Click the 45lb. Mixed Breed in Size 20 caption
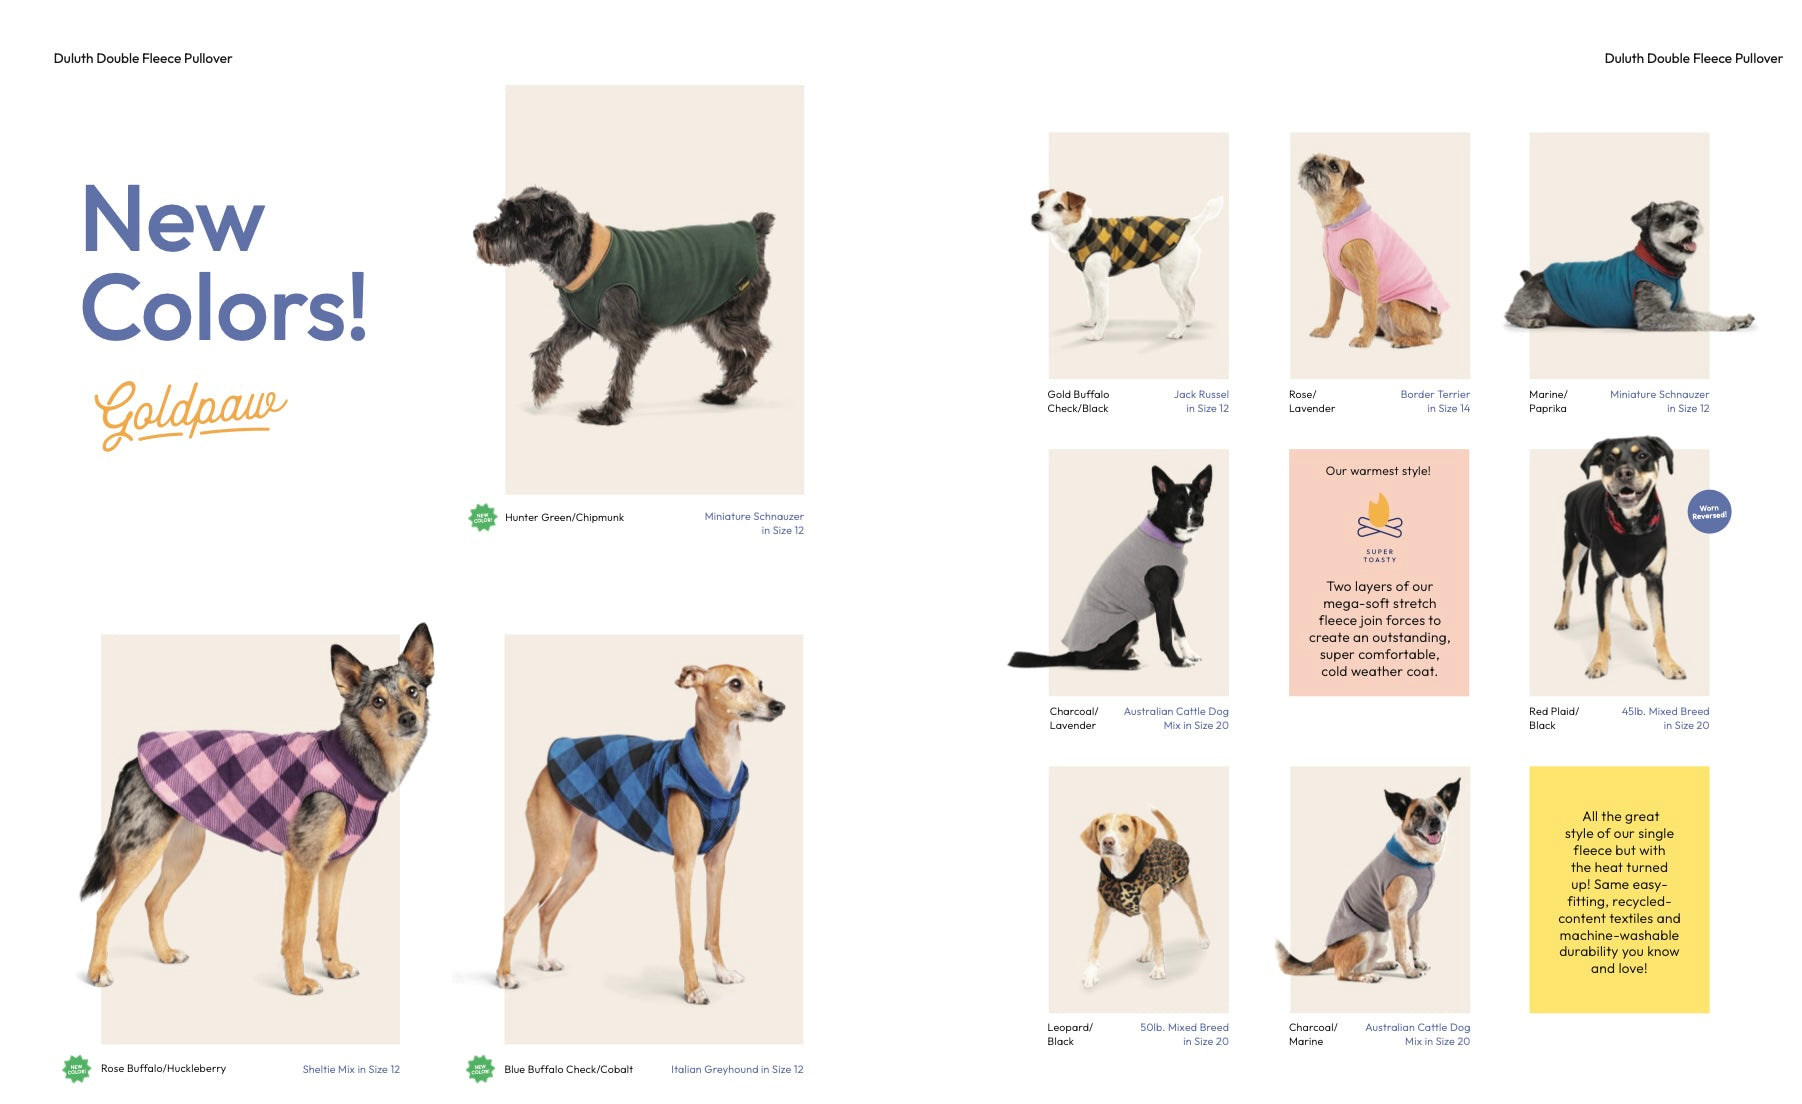Viewport: 1802px width, 1104px height. (1665, 718)
